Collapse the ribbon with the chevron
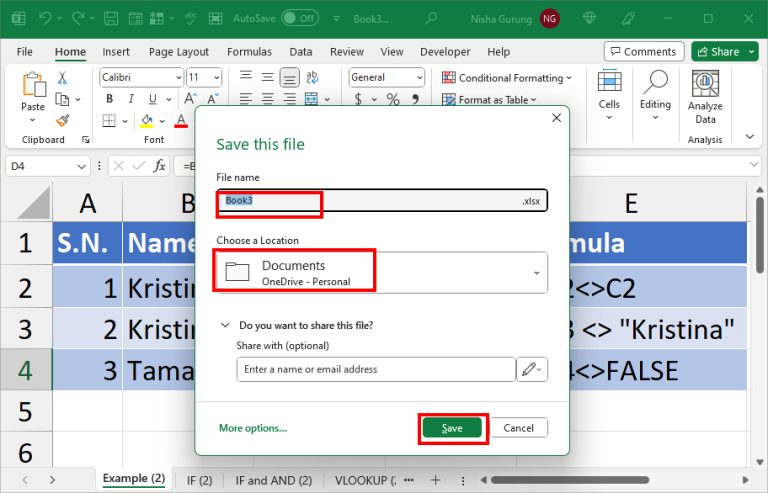This screenshot has width=768, height=493. [750, 137]
